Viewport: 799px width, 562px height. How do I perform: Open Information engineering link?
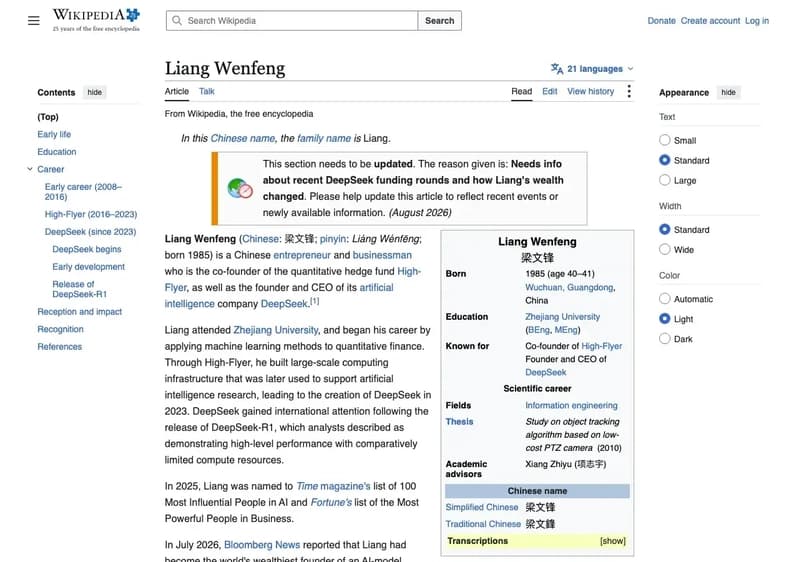[x=571, y=405]
